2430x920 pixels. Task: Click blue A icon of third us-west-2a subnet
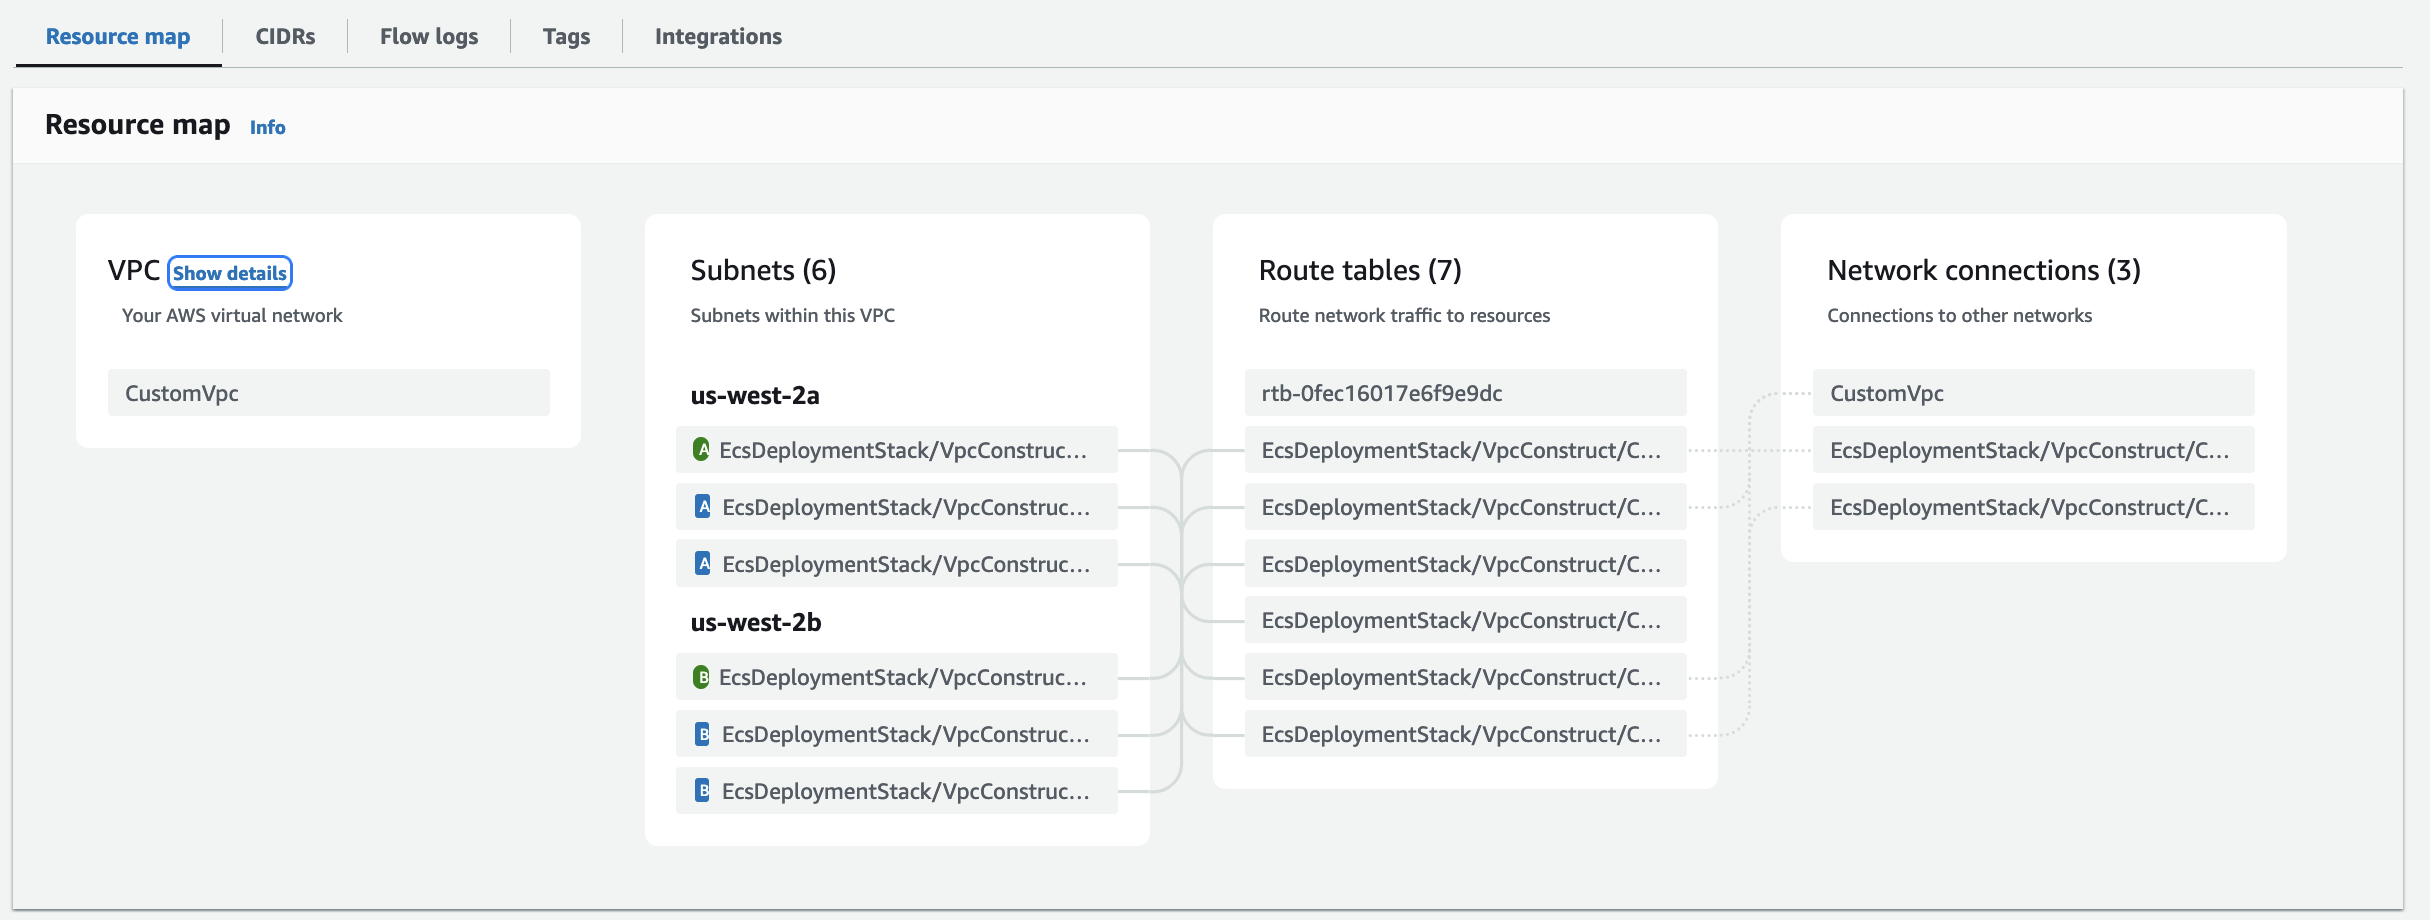tap(703, 564)
